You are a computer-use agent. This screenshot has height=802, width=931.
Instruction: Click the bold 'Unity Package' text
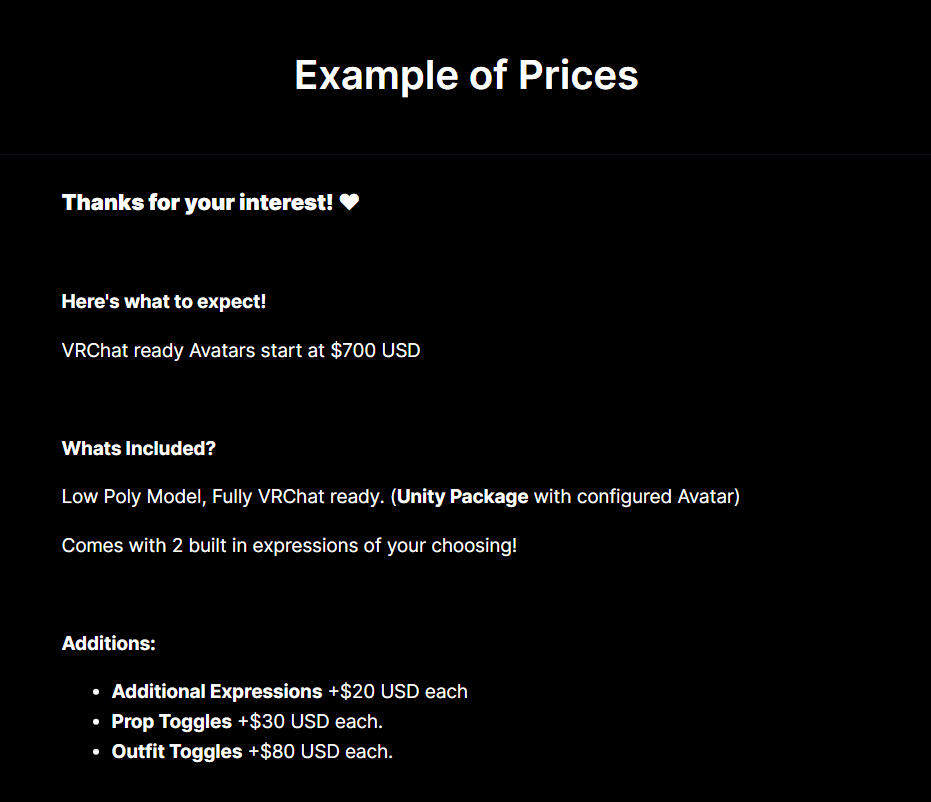coord(463,496)
